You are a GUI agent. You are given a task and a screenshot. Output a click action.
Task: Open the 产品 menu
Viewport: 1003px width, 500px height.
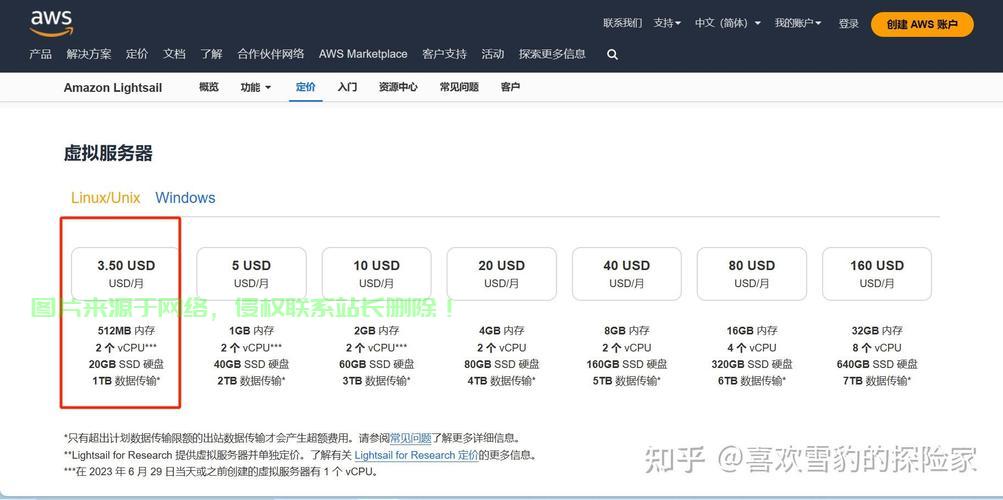[x=40, y=54]
